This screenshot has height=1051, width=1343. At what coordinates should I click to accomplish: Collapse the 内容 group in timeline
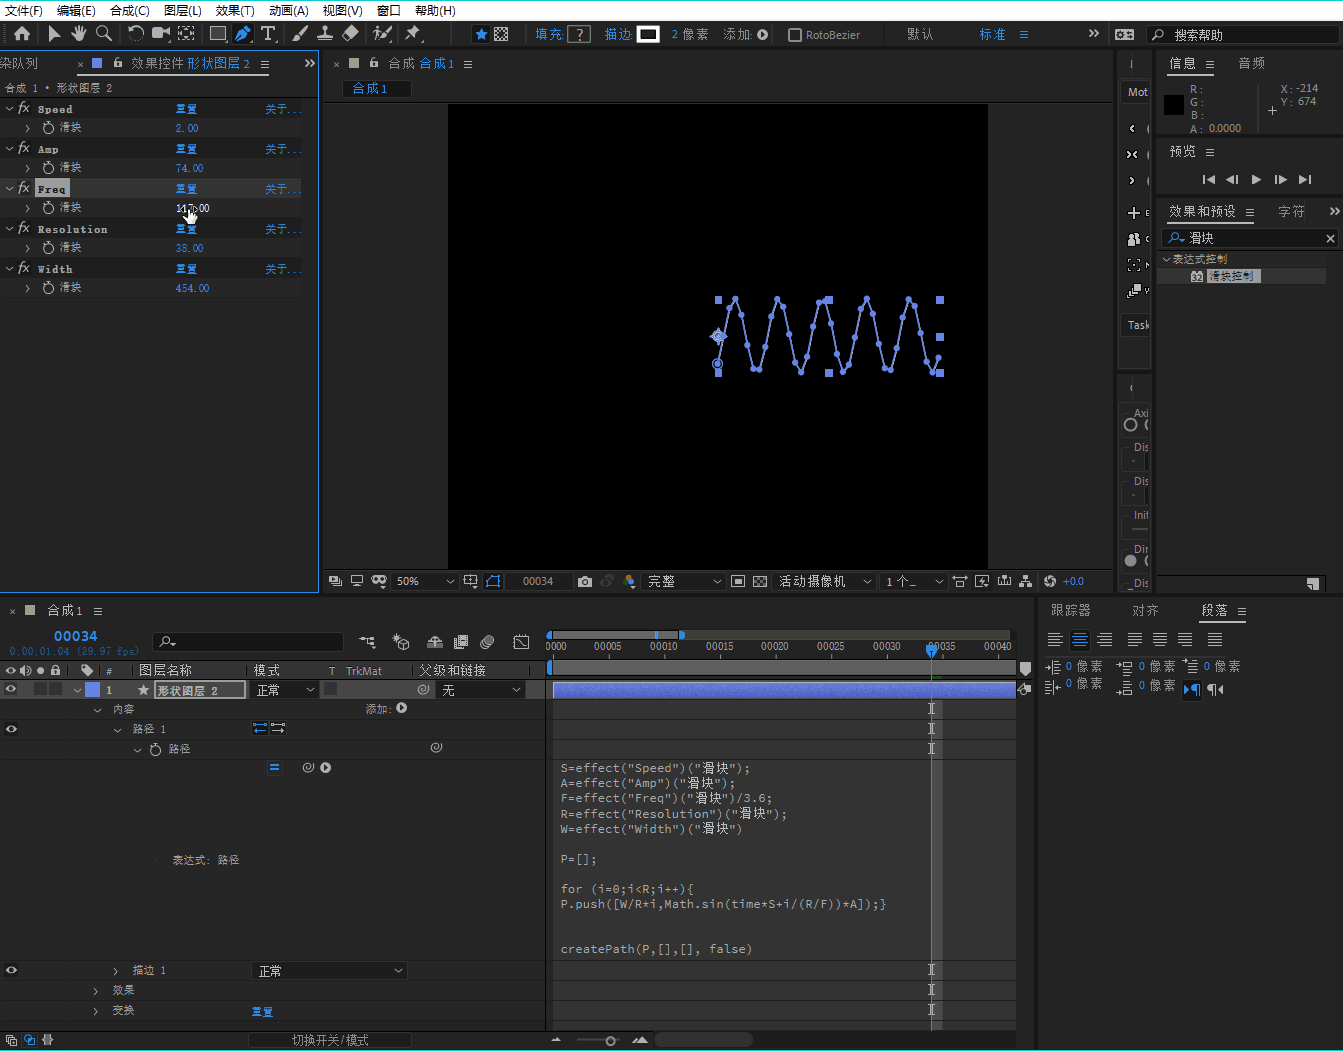[97, 710]
